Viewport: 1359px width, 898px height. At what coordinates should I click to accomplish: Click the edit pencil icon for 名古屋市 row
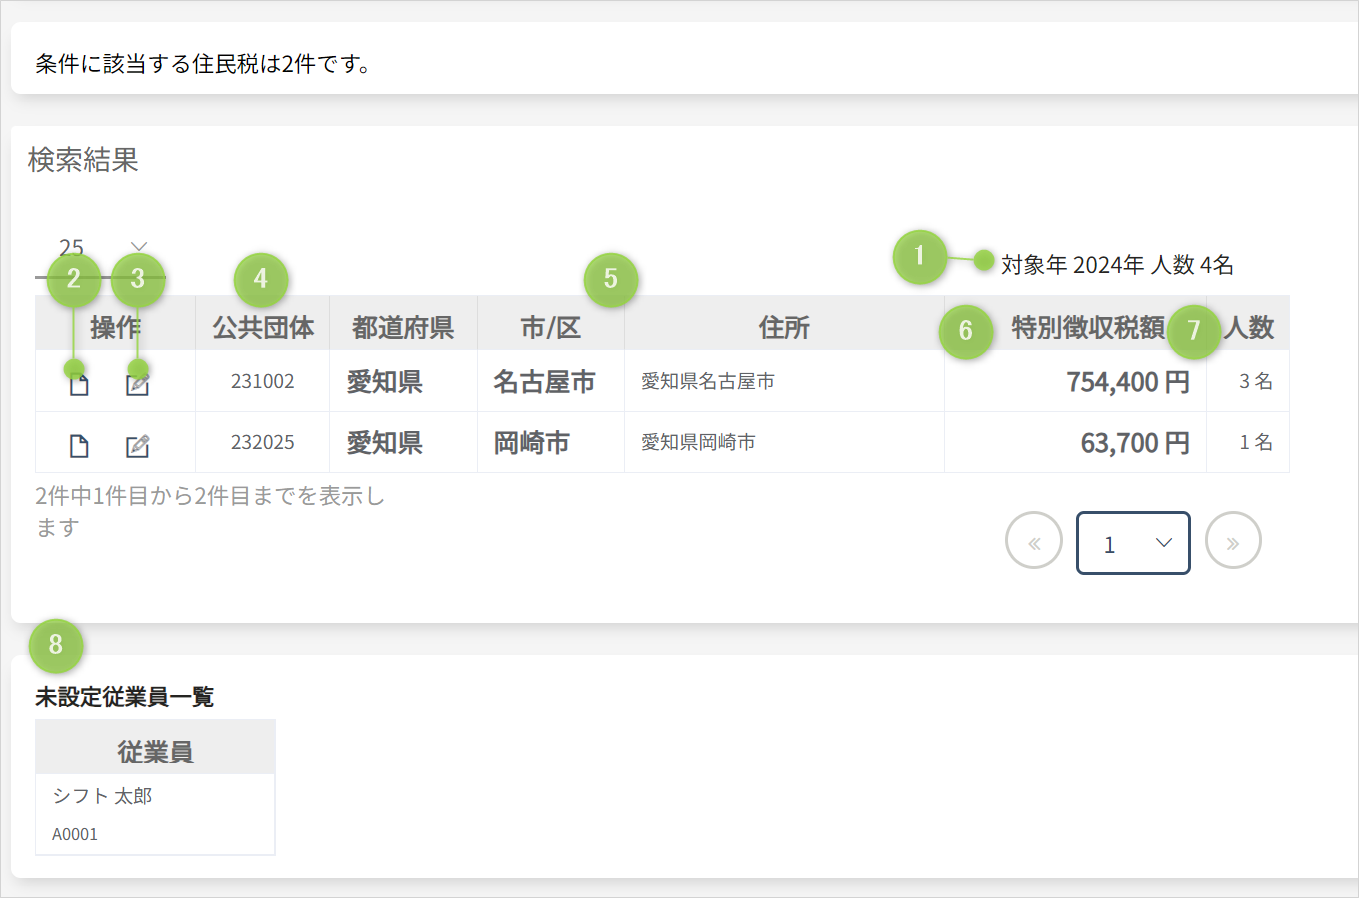tap(137, 384)
